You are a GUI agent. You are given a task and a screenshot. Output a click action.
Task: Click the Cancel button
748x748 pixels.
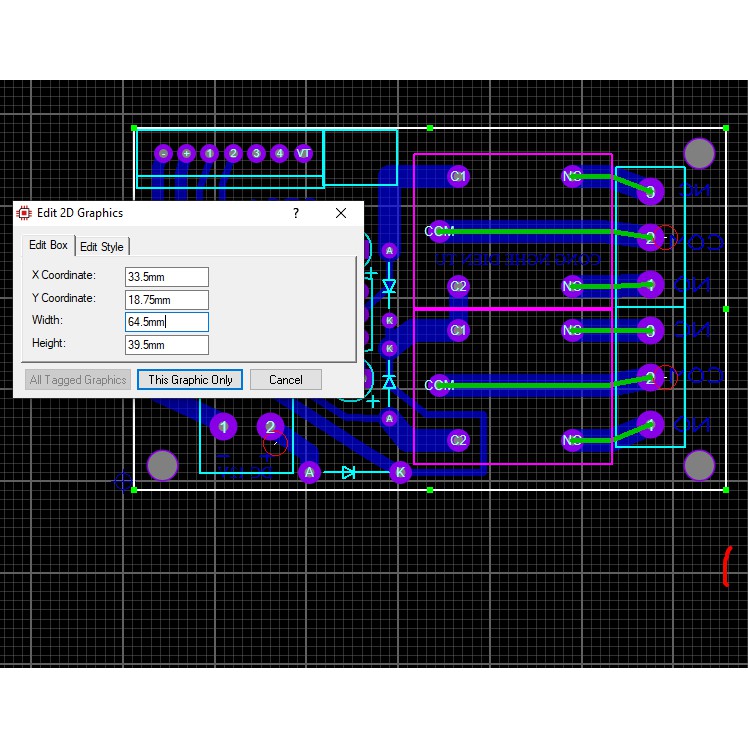tap(286, 379)
